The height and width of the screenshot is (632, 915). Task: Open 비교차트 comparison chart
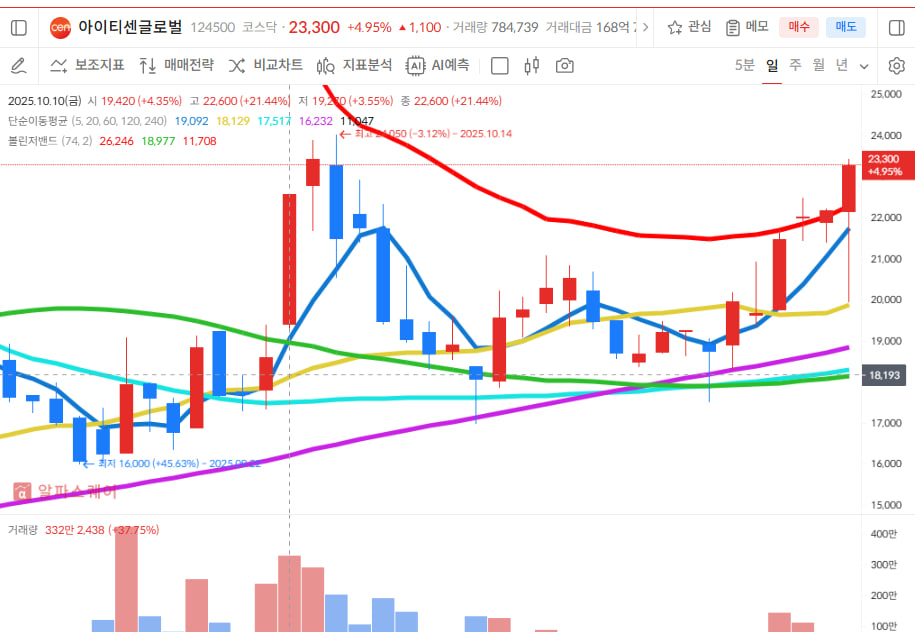pyautogui.click(x=266, y=66)
